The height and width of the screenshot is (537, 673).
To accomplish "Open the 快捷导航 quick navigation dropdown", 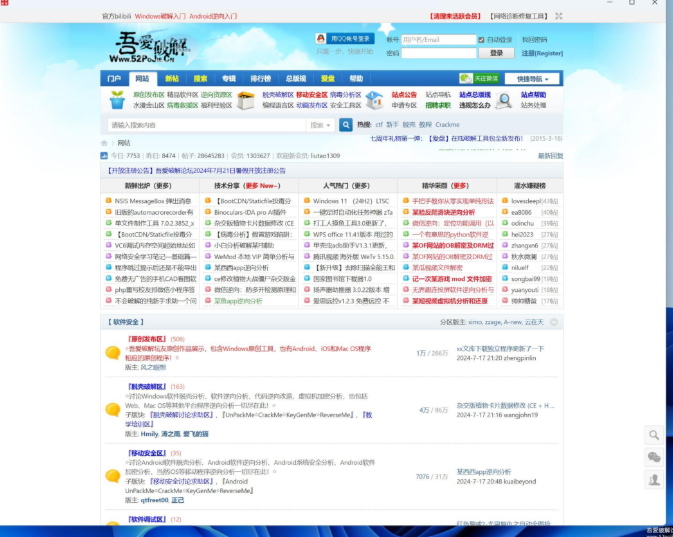I will tap(532, 79).
